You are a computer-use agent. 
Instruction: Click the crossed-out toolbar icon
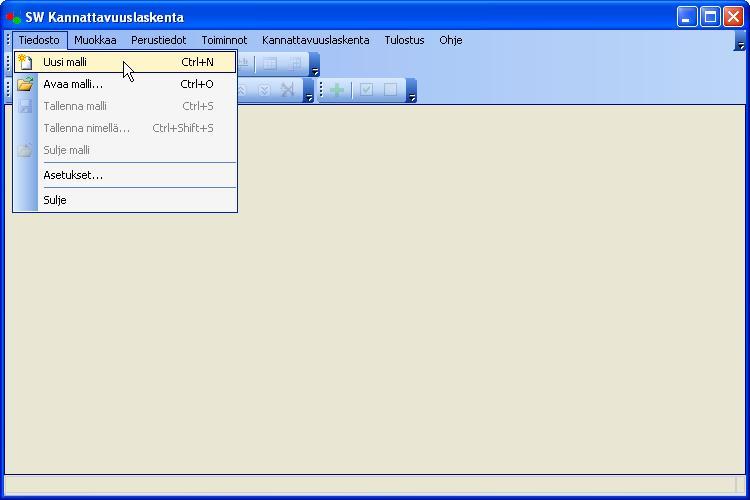(287, 89)
